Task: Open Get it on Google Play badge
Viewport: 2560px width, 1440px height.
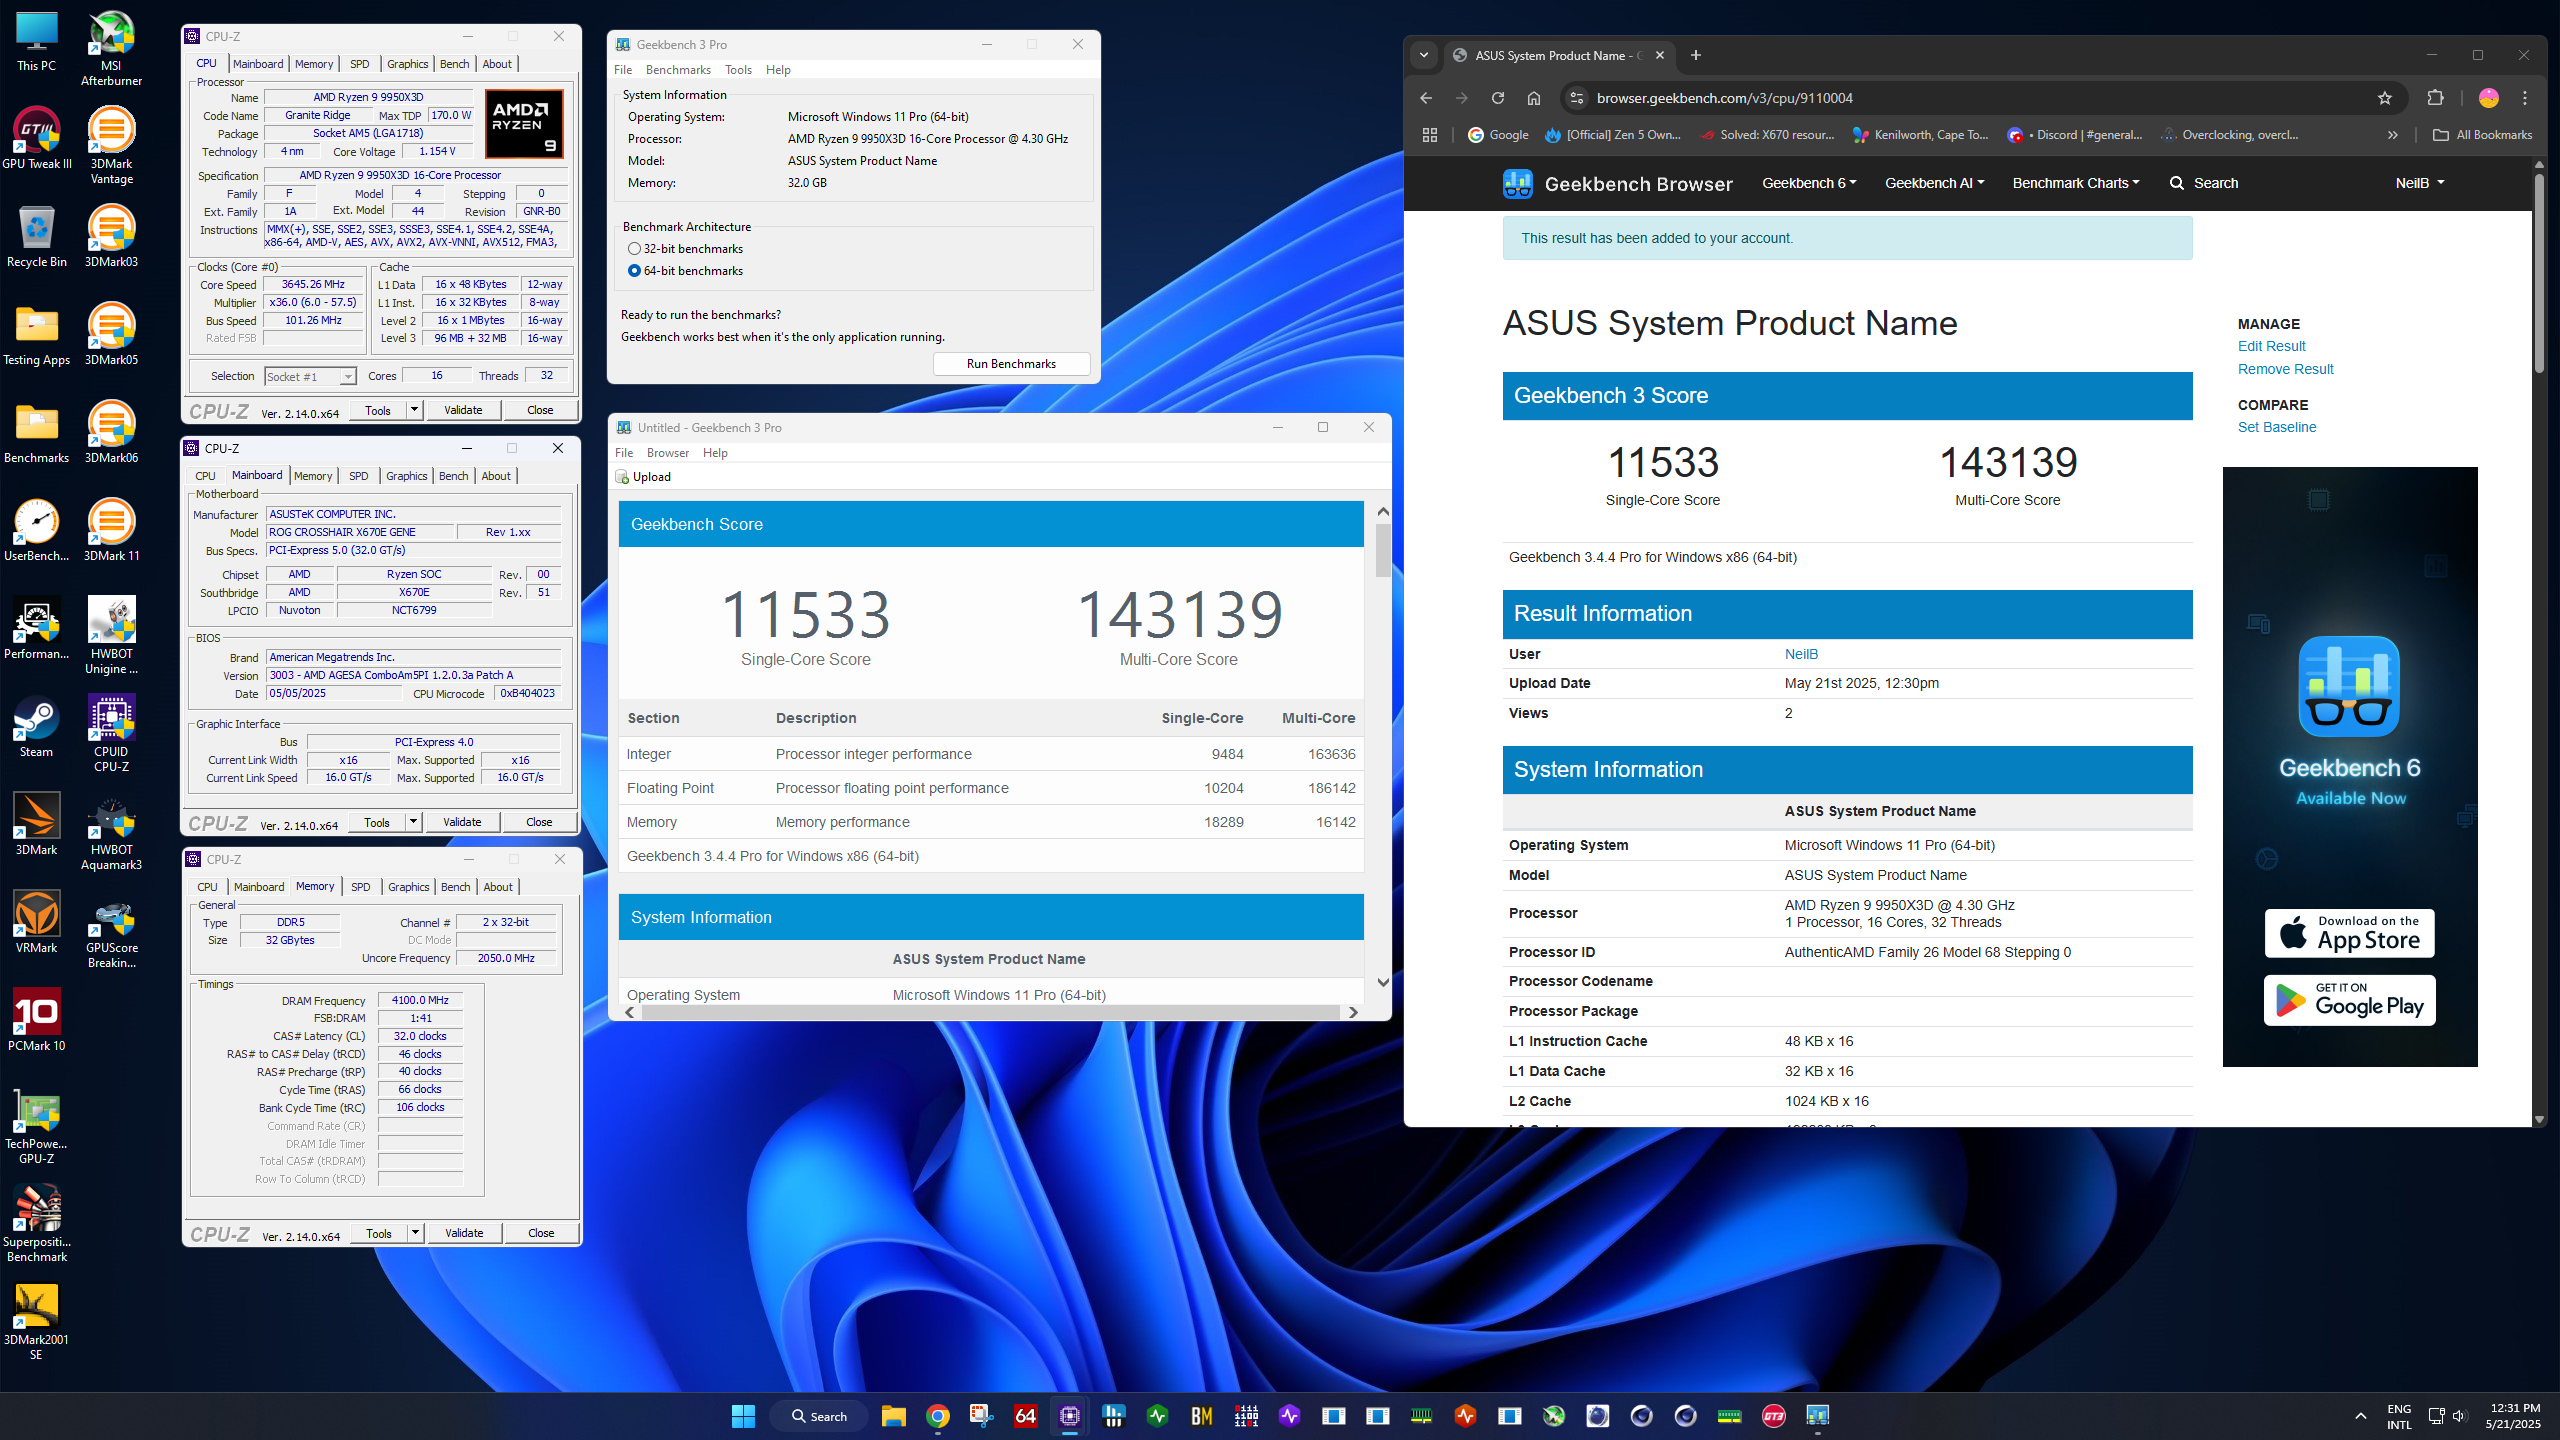Action: pyautogui.click(x=2349, y=1000)
